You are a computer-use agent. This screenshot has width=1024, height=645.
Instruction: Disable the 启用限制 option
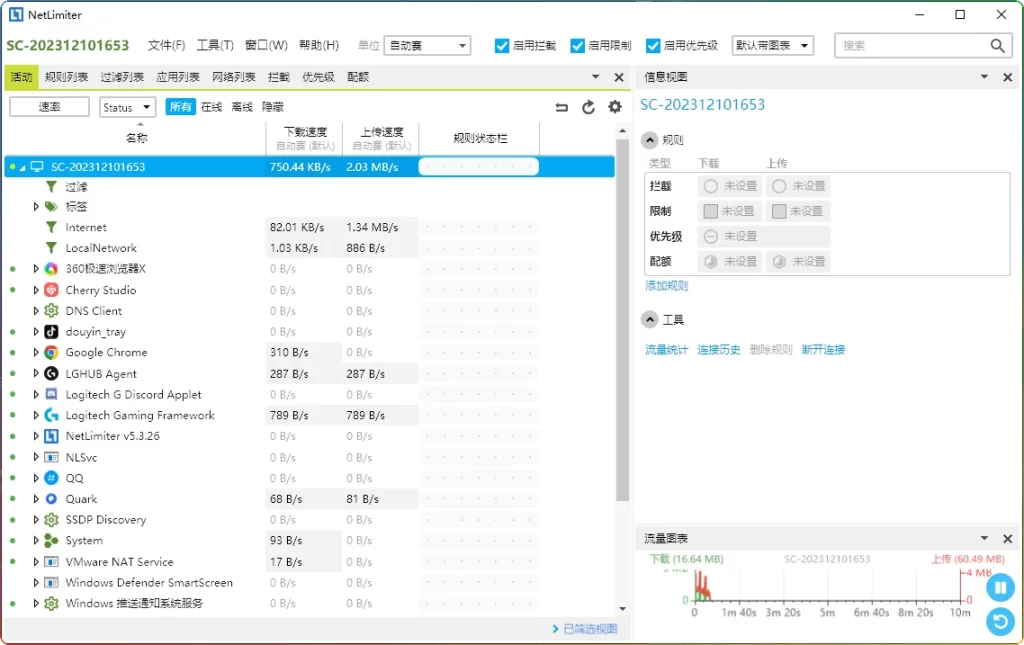(x=577, y=45)
